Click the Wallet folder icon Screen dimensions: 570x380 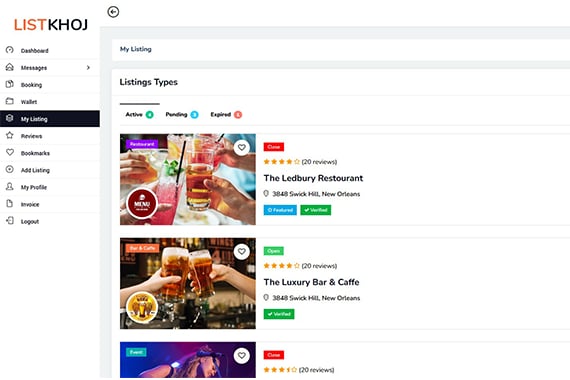[x=10, y=101]
